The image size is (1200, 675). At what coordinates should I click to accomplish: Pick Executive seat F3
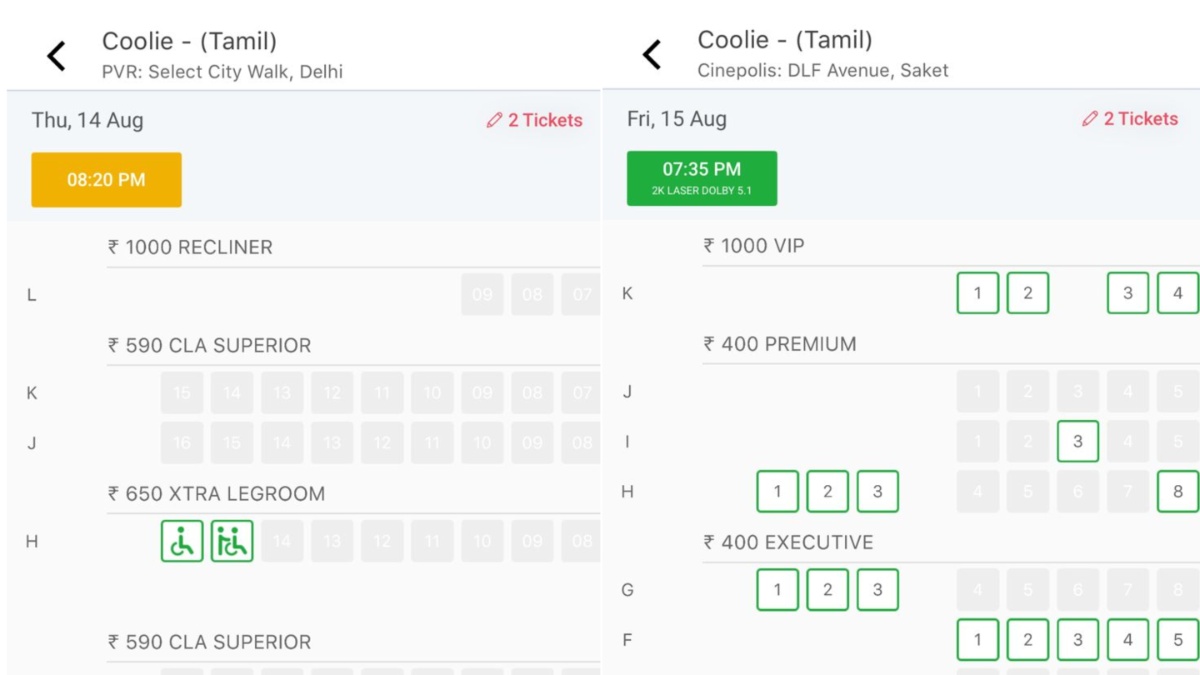point(1078,640)
